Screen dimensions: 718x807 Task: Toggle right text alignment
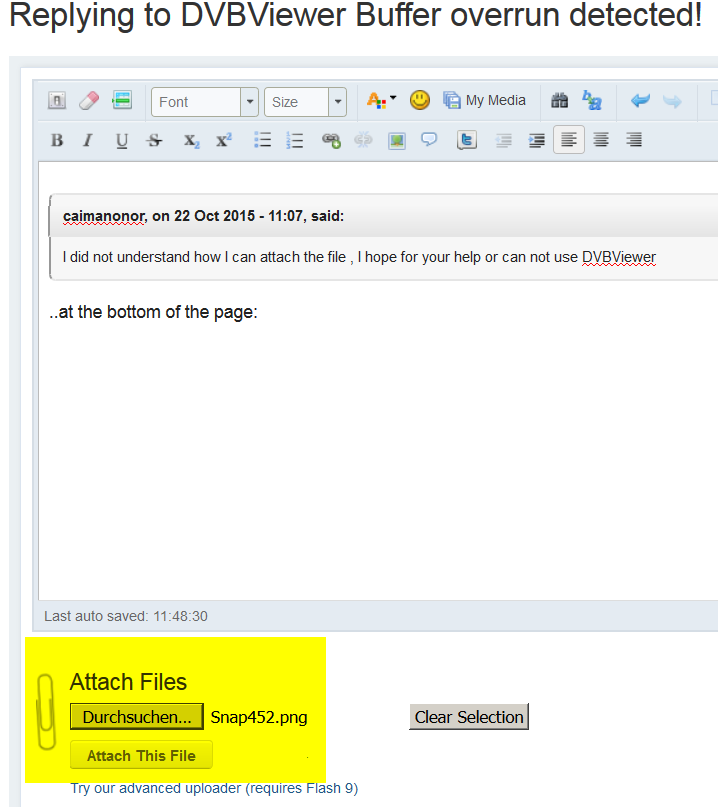[x=634, y=141]
